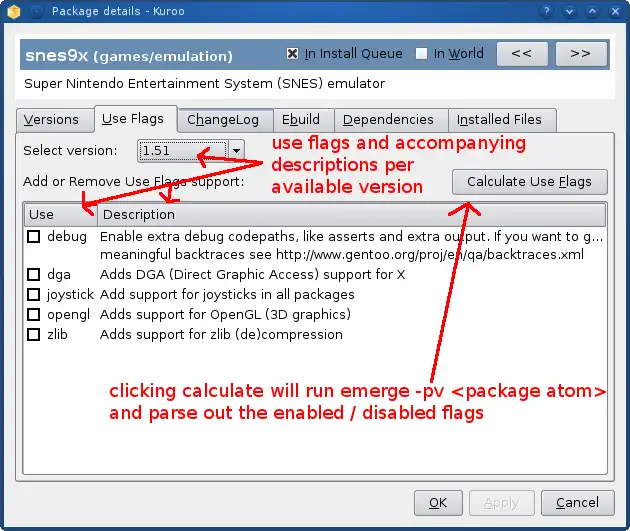Select 'Adds DGA (Direct Graphic Access)' description

tap(252, 274)
